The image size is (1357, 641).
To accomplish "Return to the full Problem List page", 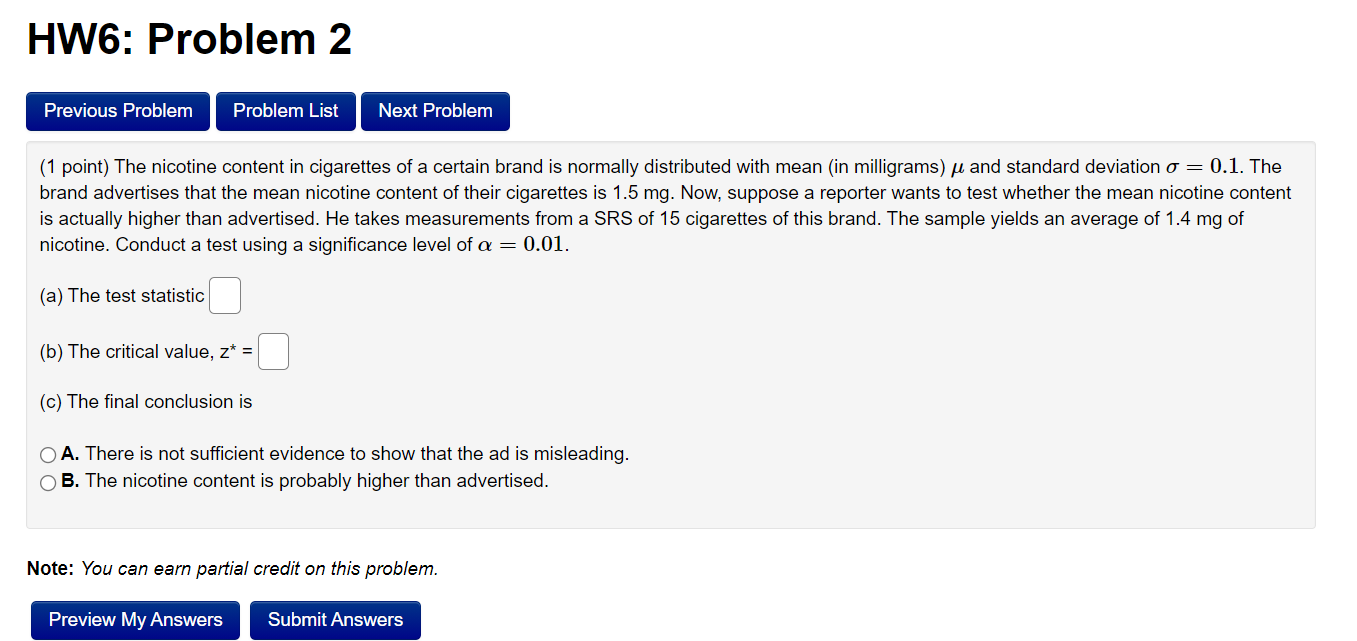I will (285, 111).
